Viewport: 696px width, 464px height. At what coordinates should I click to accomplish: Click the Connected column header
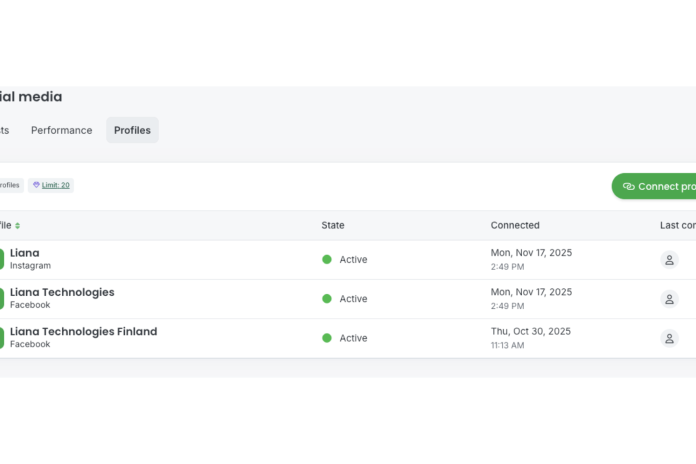coord(514,226)
